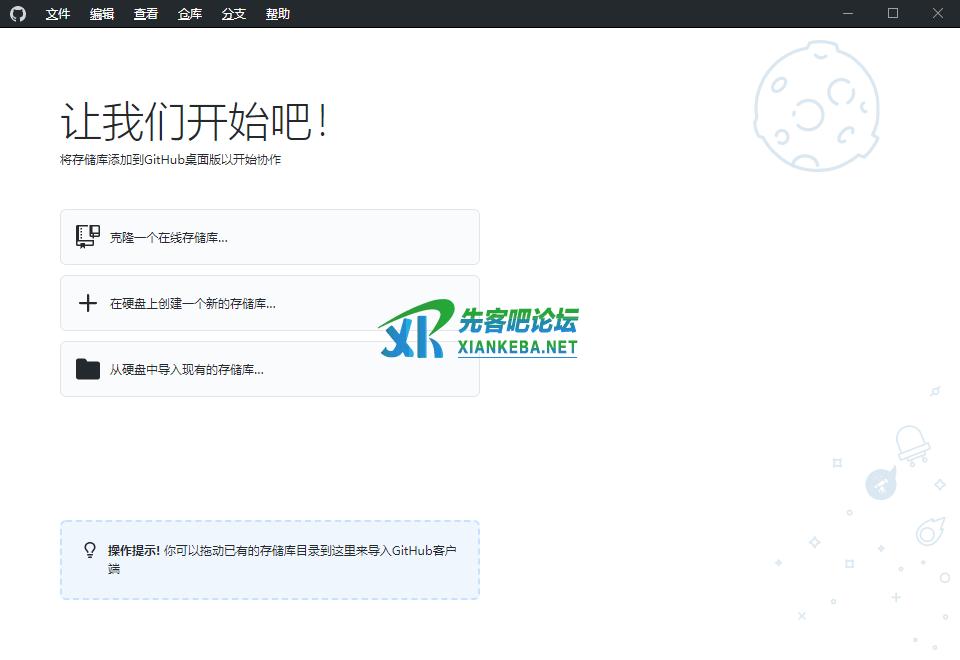960x660 pixels.
Task: Click the clone repository book icon
Action: 88,237
